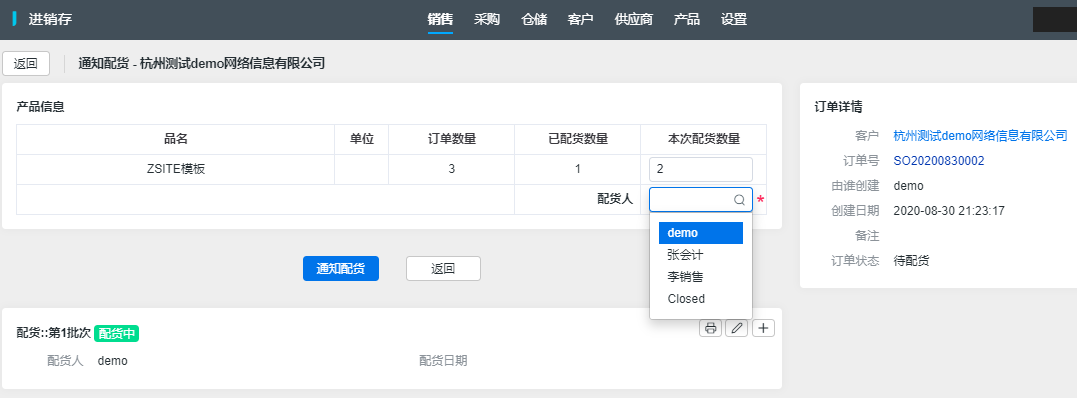Edit the first delivery batch with pencil icon
1077x398 pixels.
click(x=736, y=329)
